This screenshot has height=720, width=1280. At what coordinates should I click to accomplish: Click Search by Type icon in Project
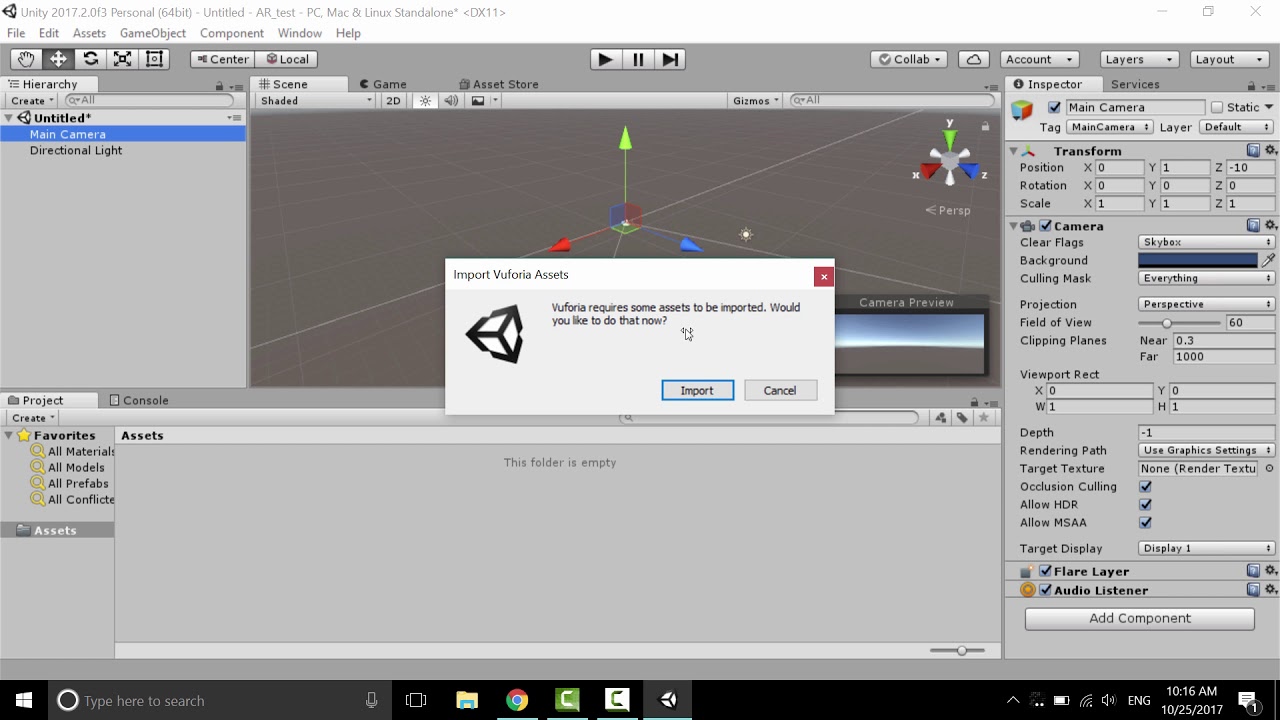(x=941, y=418)
